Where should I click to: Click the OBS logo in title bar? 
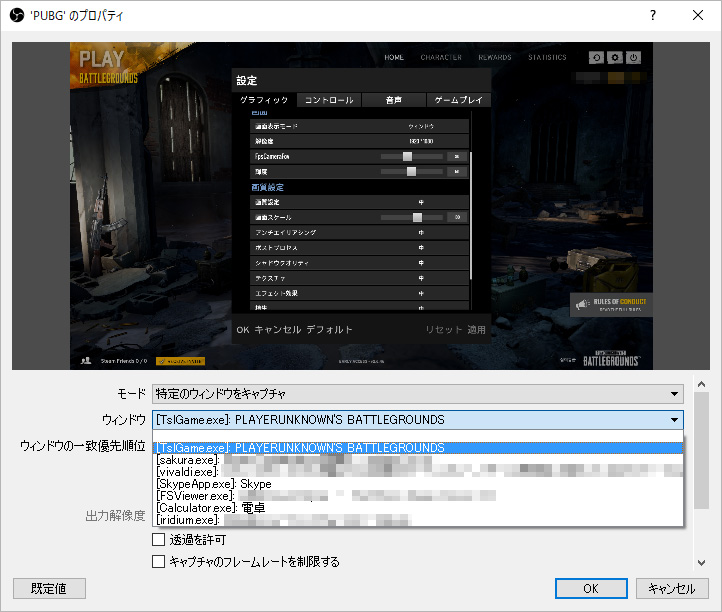pyautogui.click(x=17, y=15)
